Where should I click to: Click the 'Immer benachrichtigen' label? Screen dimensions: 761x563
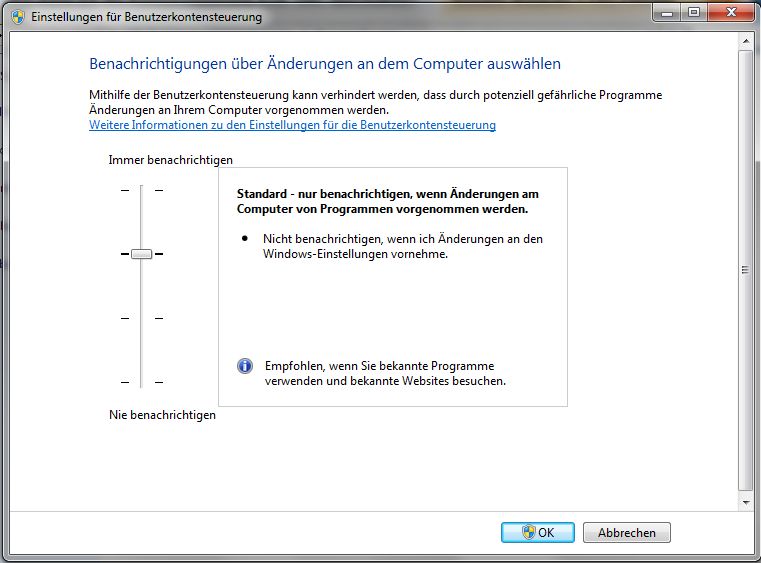point(170,160)
